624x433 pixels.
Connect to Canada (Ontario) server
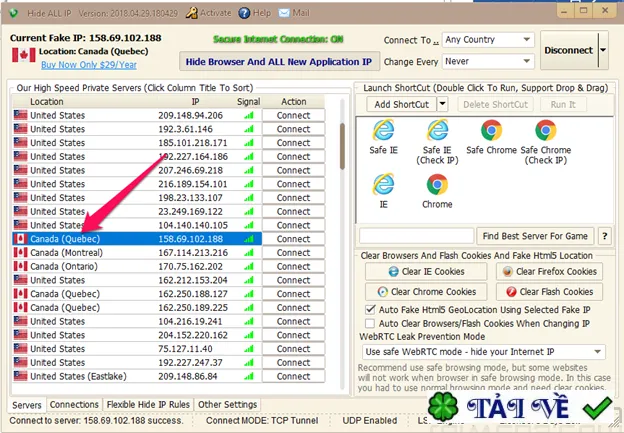[x=293, y=266]
